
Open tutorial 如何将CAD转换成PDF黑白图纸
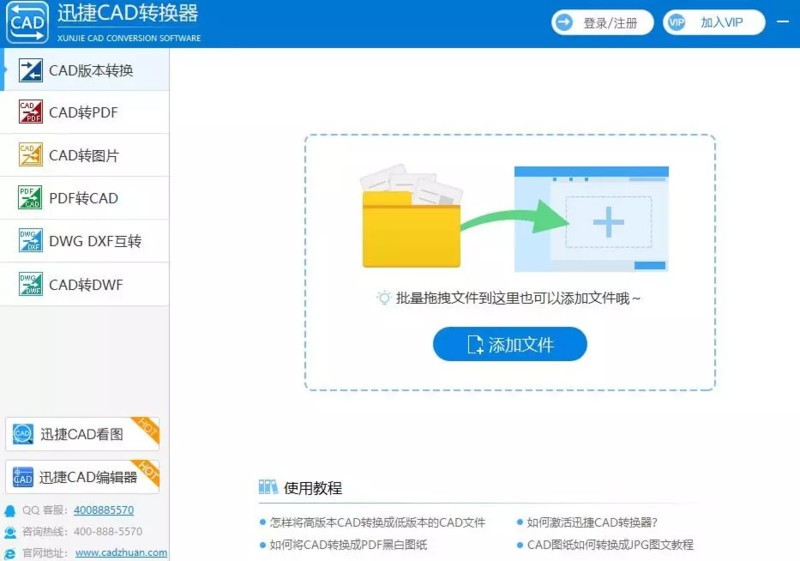pyautogui.click(x=348, y=545)
